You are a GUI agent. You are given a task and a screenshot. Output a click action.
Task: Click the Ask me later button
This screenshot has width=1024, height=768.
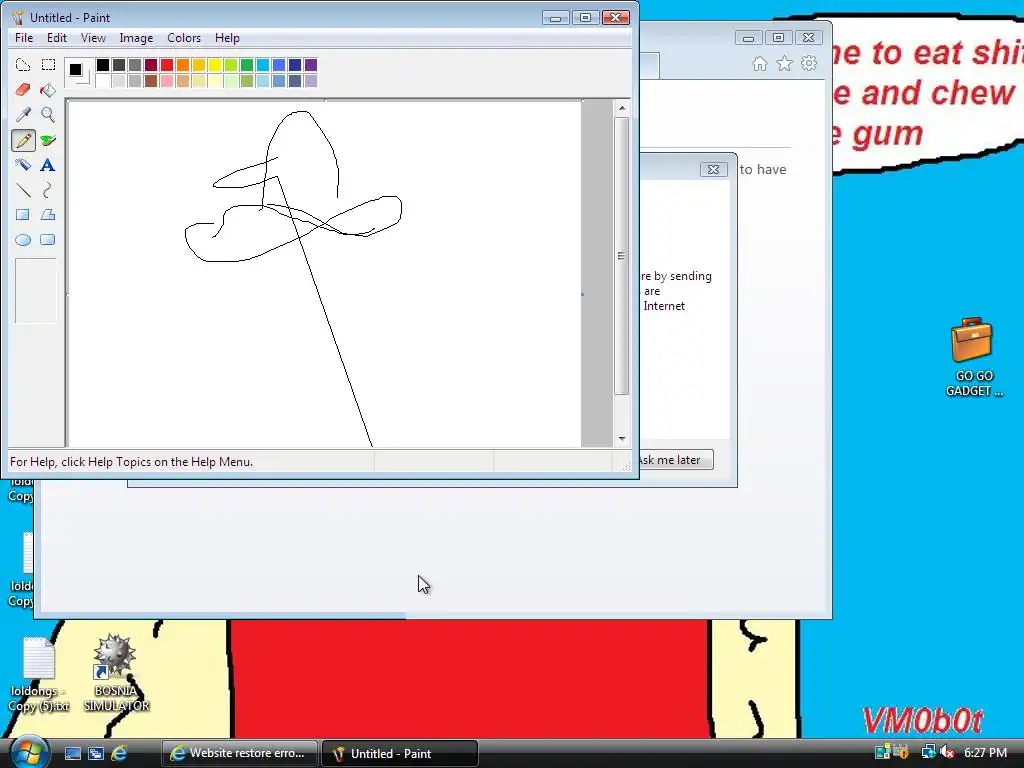tap(675, 460)
